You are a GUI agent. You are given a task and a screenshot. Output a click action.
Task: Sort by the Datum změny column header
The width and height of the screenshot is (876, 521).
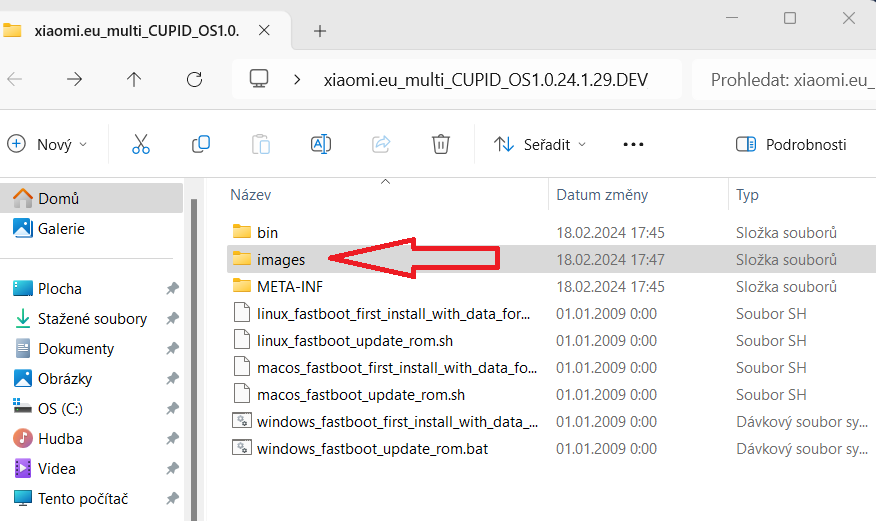602,194
